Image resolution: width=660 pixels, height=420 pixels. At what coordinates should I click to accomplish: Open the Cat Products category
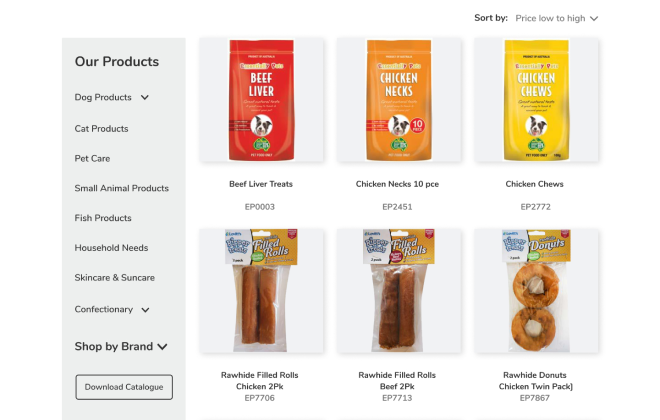coord(101,129)
